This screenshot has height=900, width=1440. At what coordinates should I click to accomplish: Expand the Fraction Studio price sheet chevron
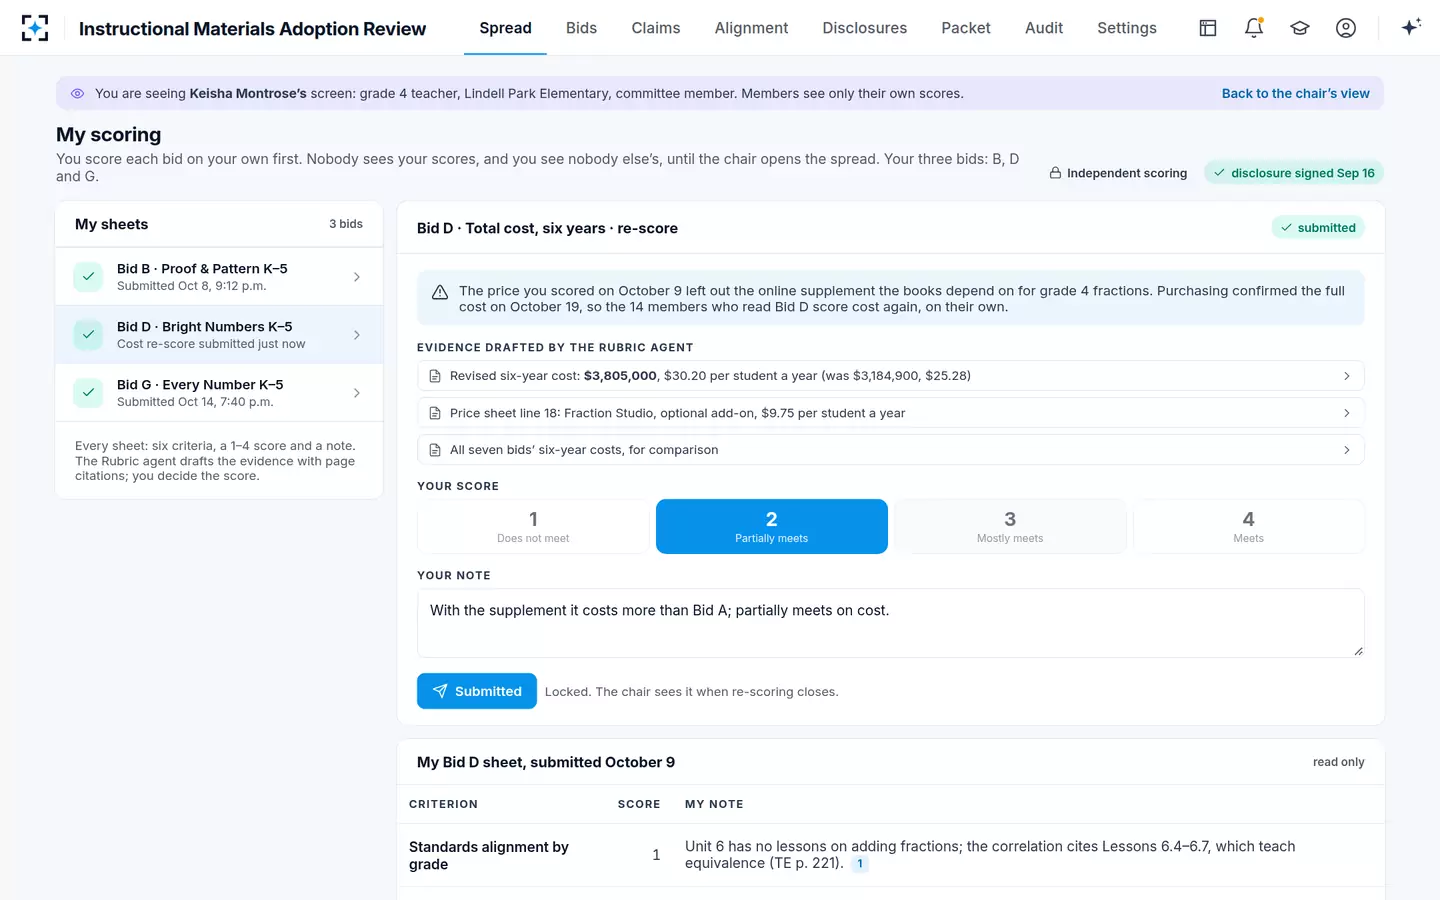pyautogui.click(x=1347, y=413)
